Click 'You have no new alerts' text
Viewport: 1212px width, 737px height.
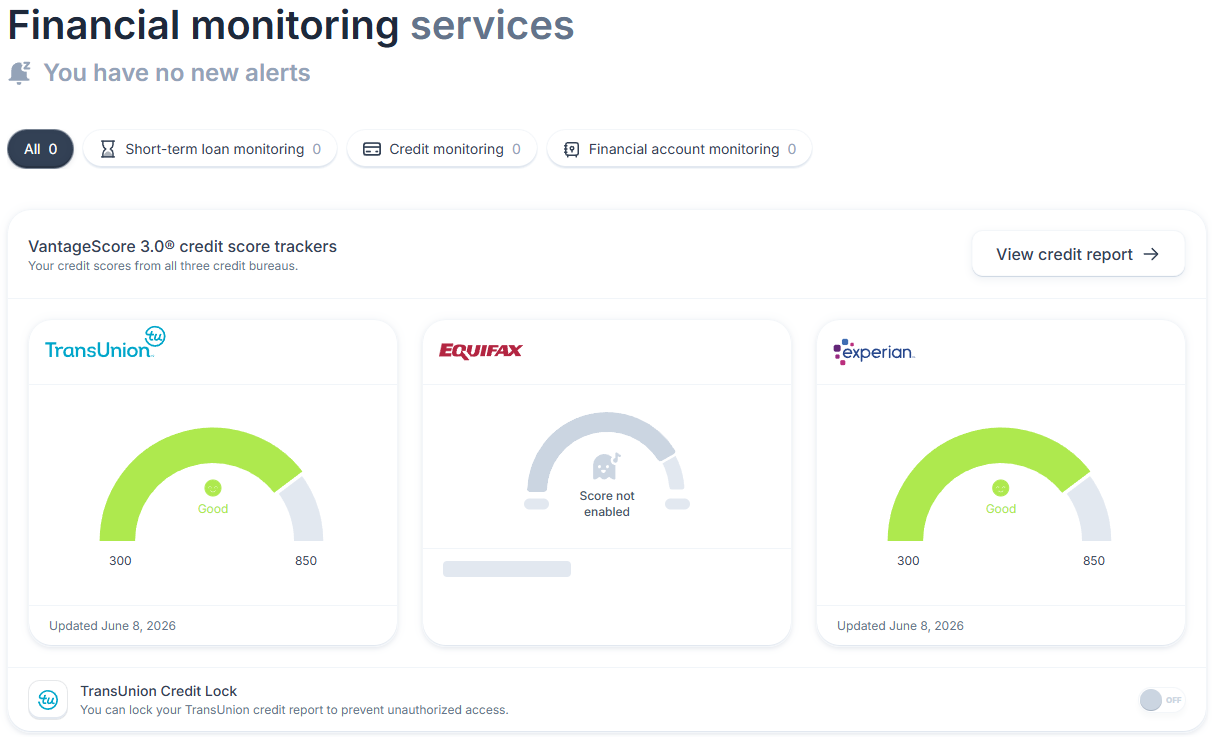pos(177,73)
